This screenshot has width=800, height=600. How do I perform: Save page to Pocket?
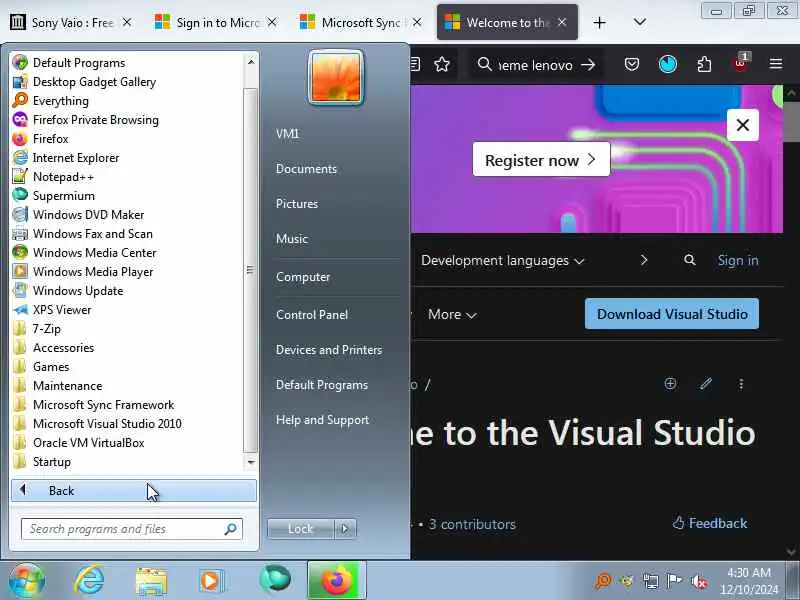pyautogui.click(x=632, y=64)
